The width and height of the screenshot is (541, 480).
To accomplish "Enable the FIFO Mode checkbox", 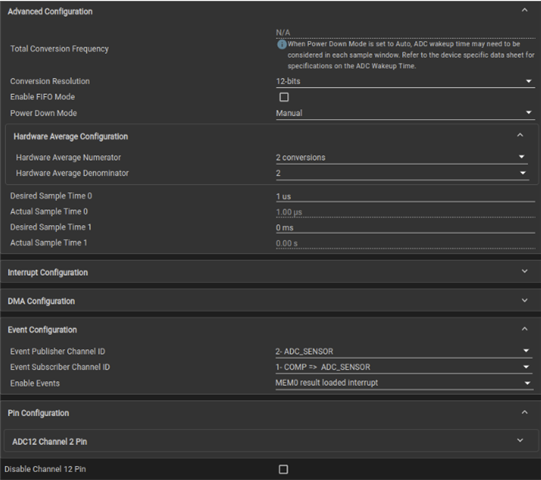I will [x=284, y=97].
